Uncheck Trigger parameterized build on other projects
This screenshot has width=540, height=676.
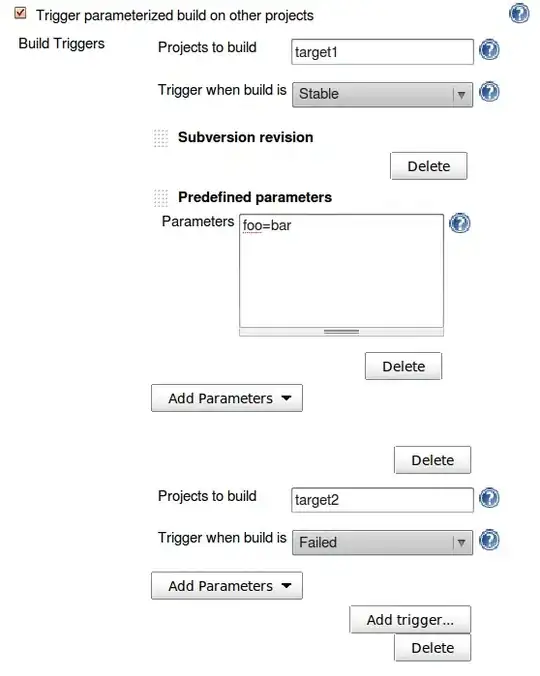pos(20,13)
